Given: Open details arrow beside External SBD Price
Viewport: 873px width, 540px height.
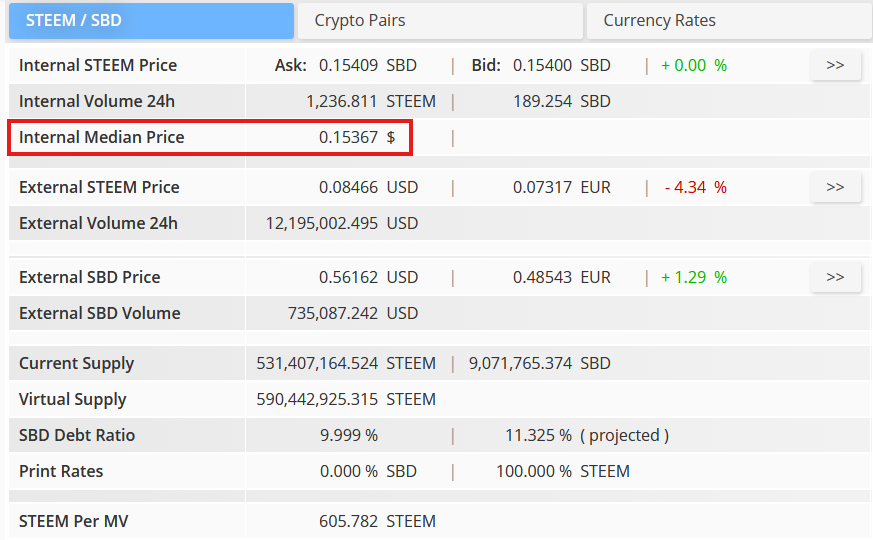Looking at the screenshot, I should tap(835, 278).
